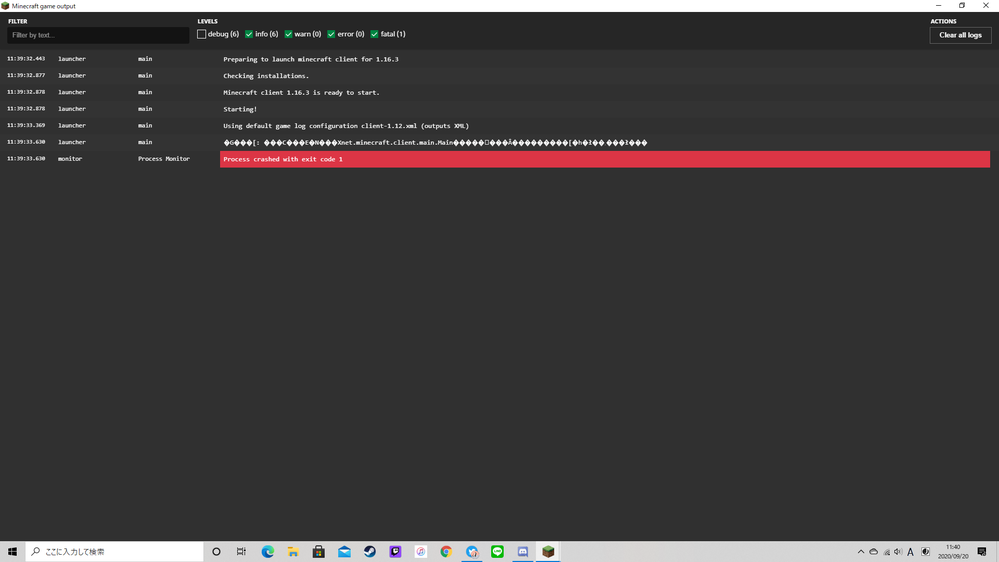The image size is (999, 562).
Task: Open the blue bird app on taskbar
Action: (471, 552)
